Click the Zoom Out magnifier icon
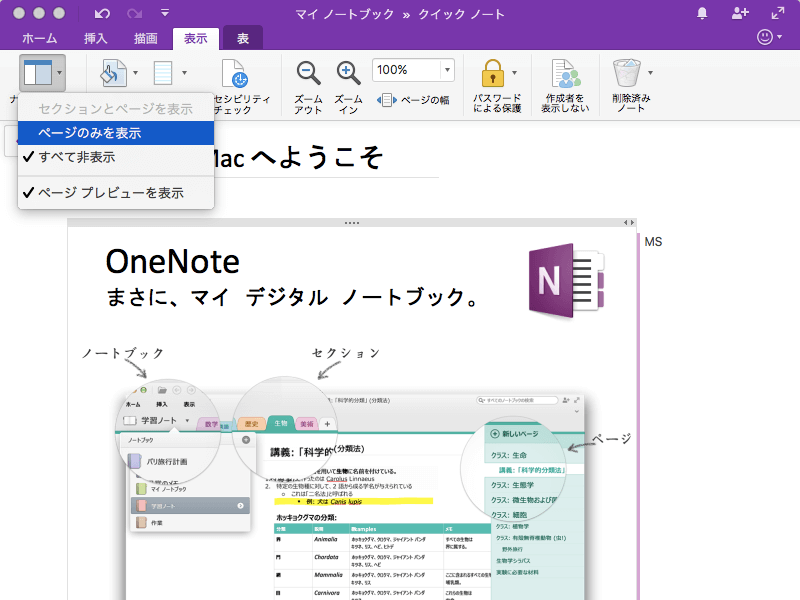Image resolution: width=800 pixels, height=600 pixels. coord(308,73)
